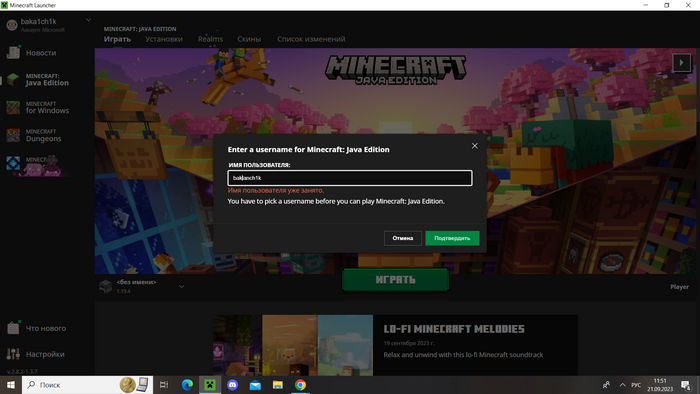Viewport: 700px width, 394px height.
Task: Confirm username with Подтвердить button
Action: (x=452, y=238)
